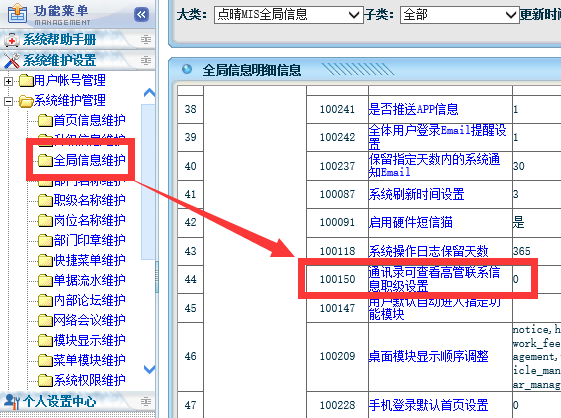Open the 通讯录可查看高管联系信息职级设置 link
This screenshot has height=418, width=561.
pyautogui.click(x=434, y=279)
